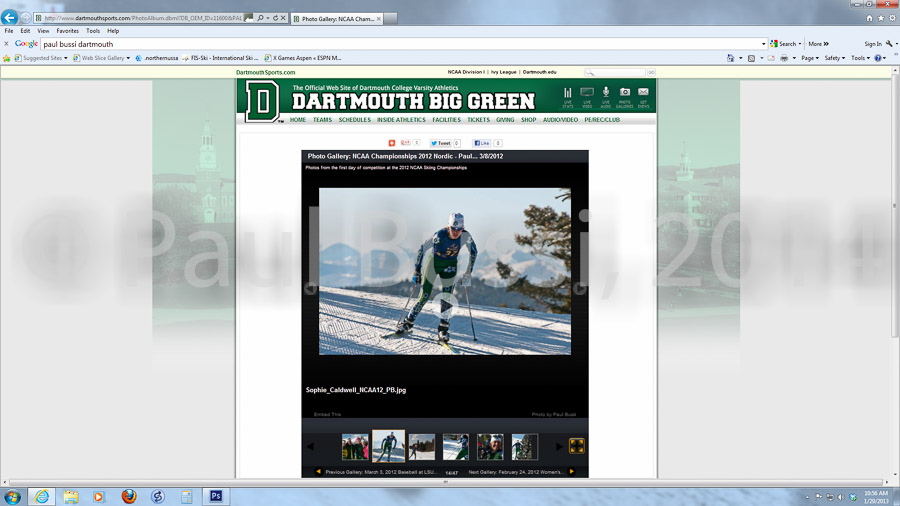Expand the Suggested Sites dropdown
The width and height of the screenshot is (900, 506).
coord(65,58)
